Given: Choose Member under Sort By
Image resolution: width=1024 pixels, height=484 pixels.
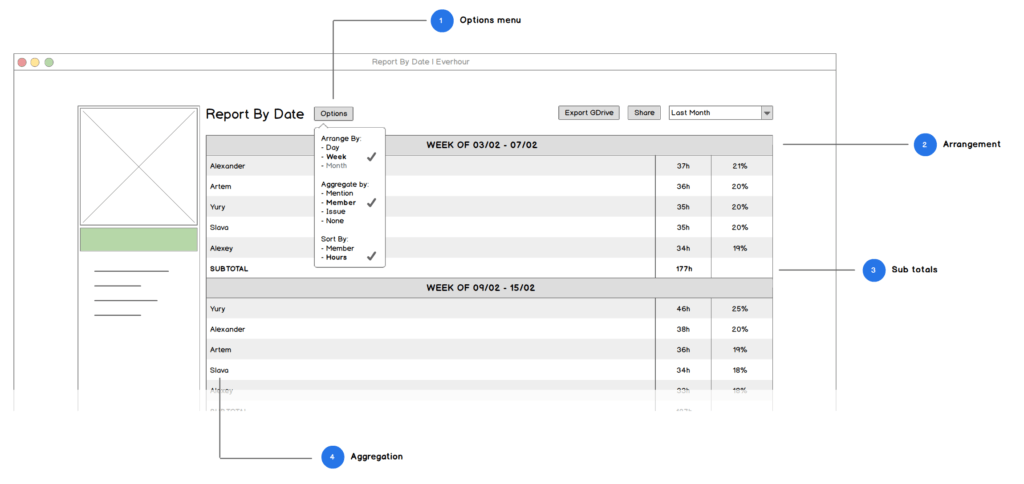Looking at the screenshot, I should click(339, 248).
